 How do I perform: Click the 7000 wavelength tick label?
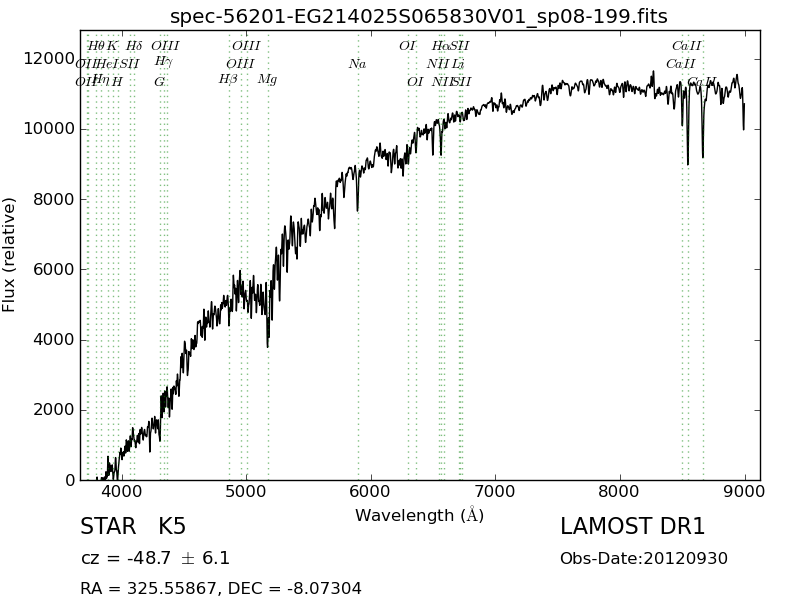click(x=495, y=491)
